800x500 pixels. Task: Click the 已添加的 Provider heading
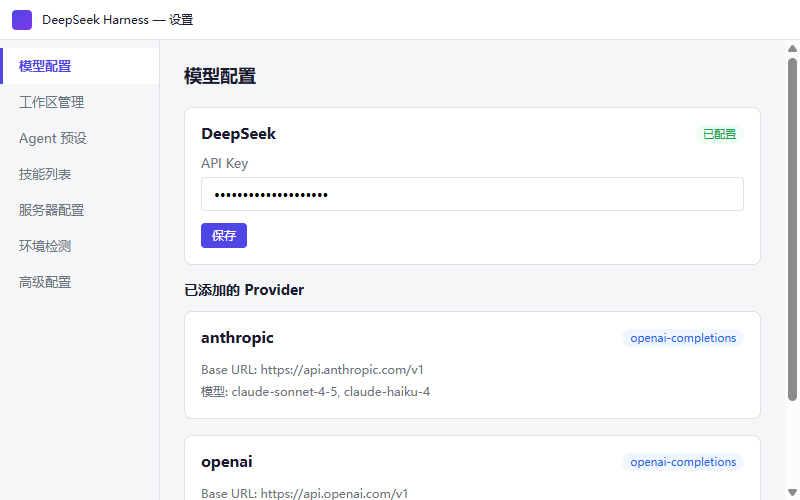[x=244, y=290]
